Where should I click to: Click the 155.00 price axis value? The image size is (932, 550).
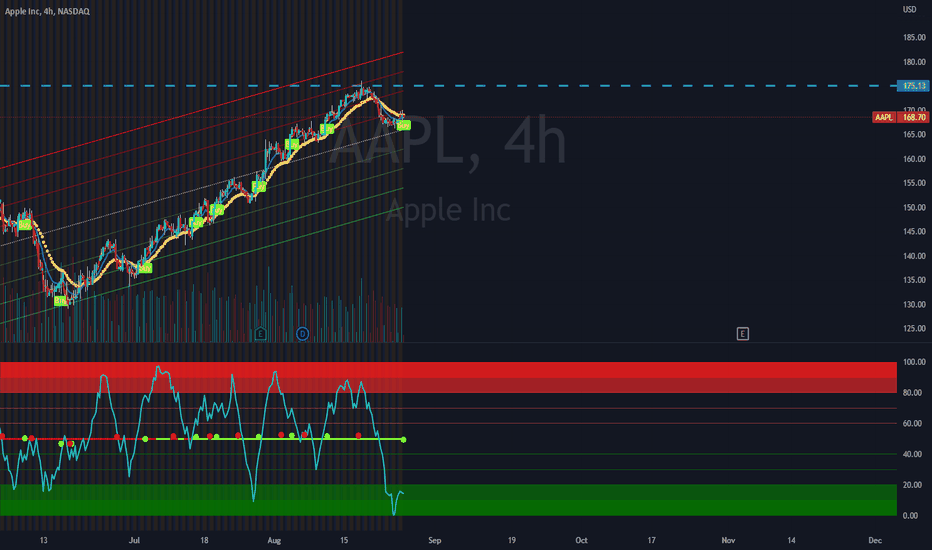pyautogui.click(x=914, y=183)
